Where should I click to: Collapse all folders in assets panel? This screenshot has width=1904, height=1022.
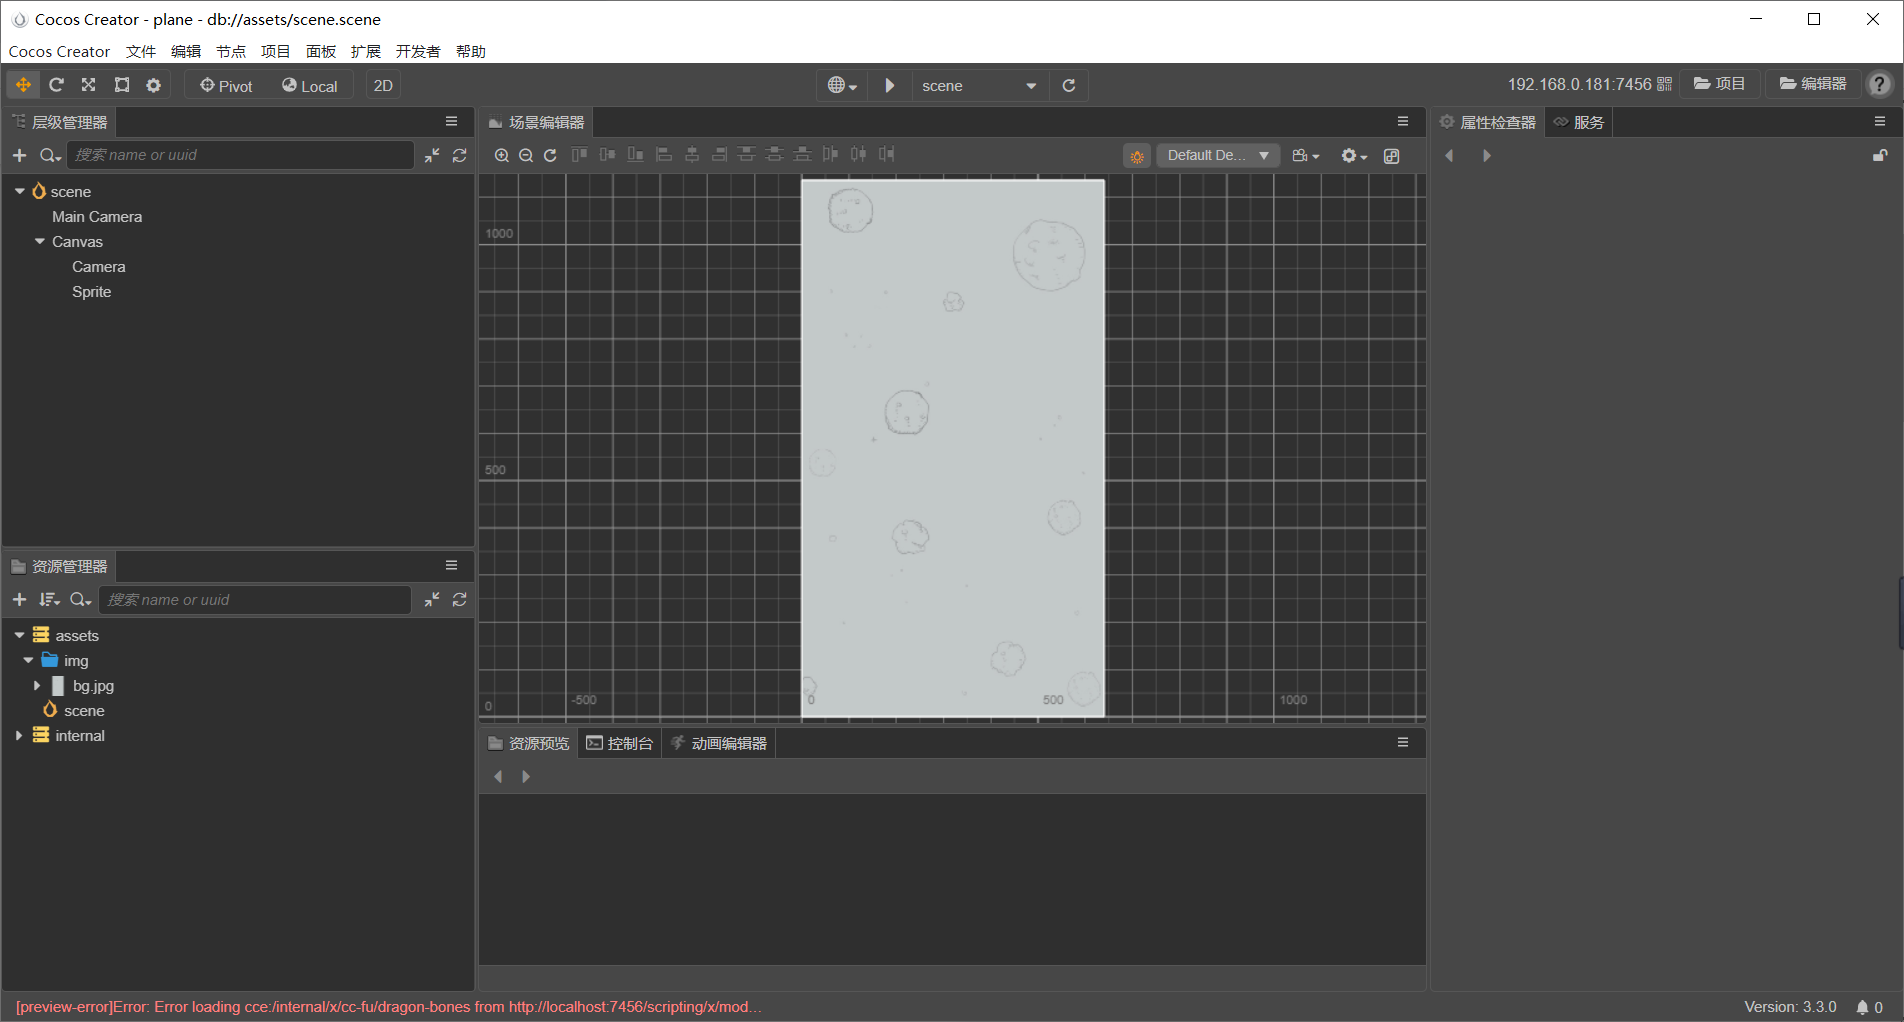pos(432,599)
